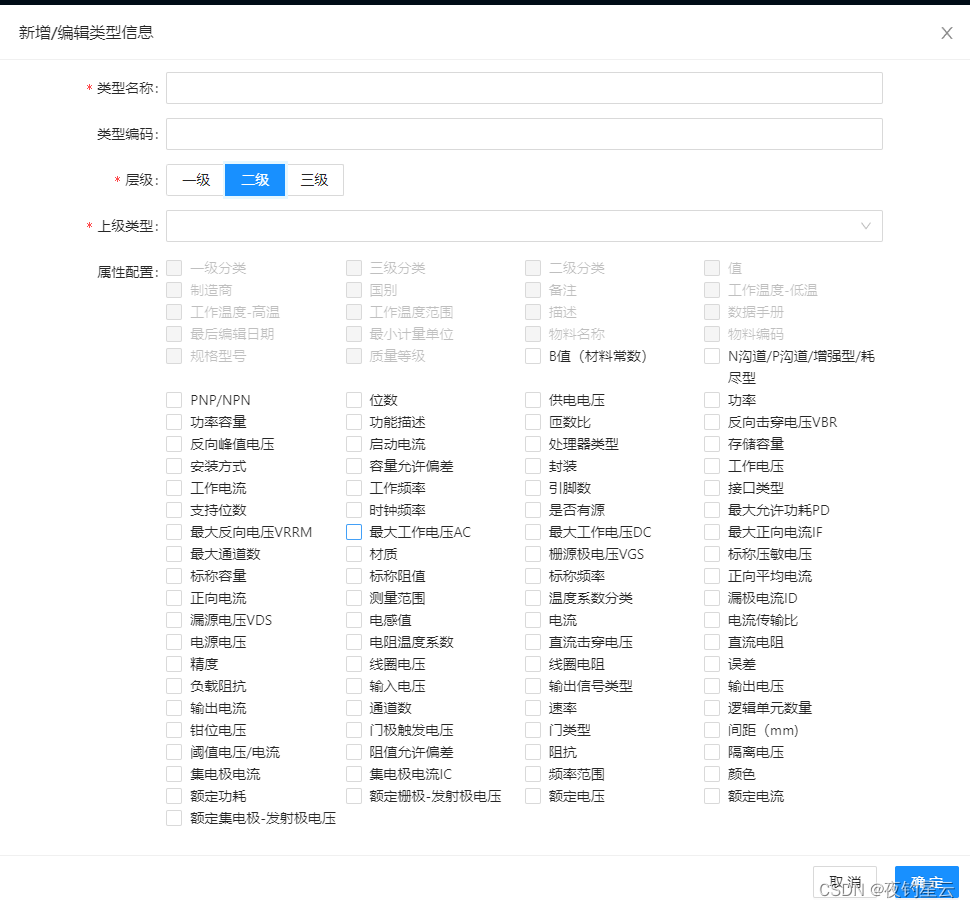This screenshot has height=908, width=970.
Task: Check the 额定电流 checkbox
Action: [713, 796]
